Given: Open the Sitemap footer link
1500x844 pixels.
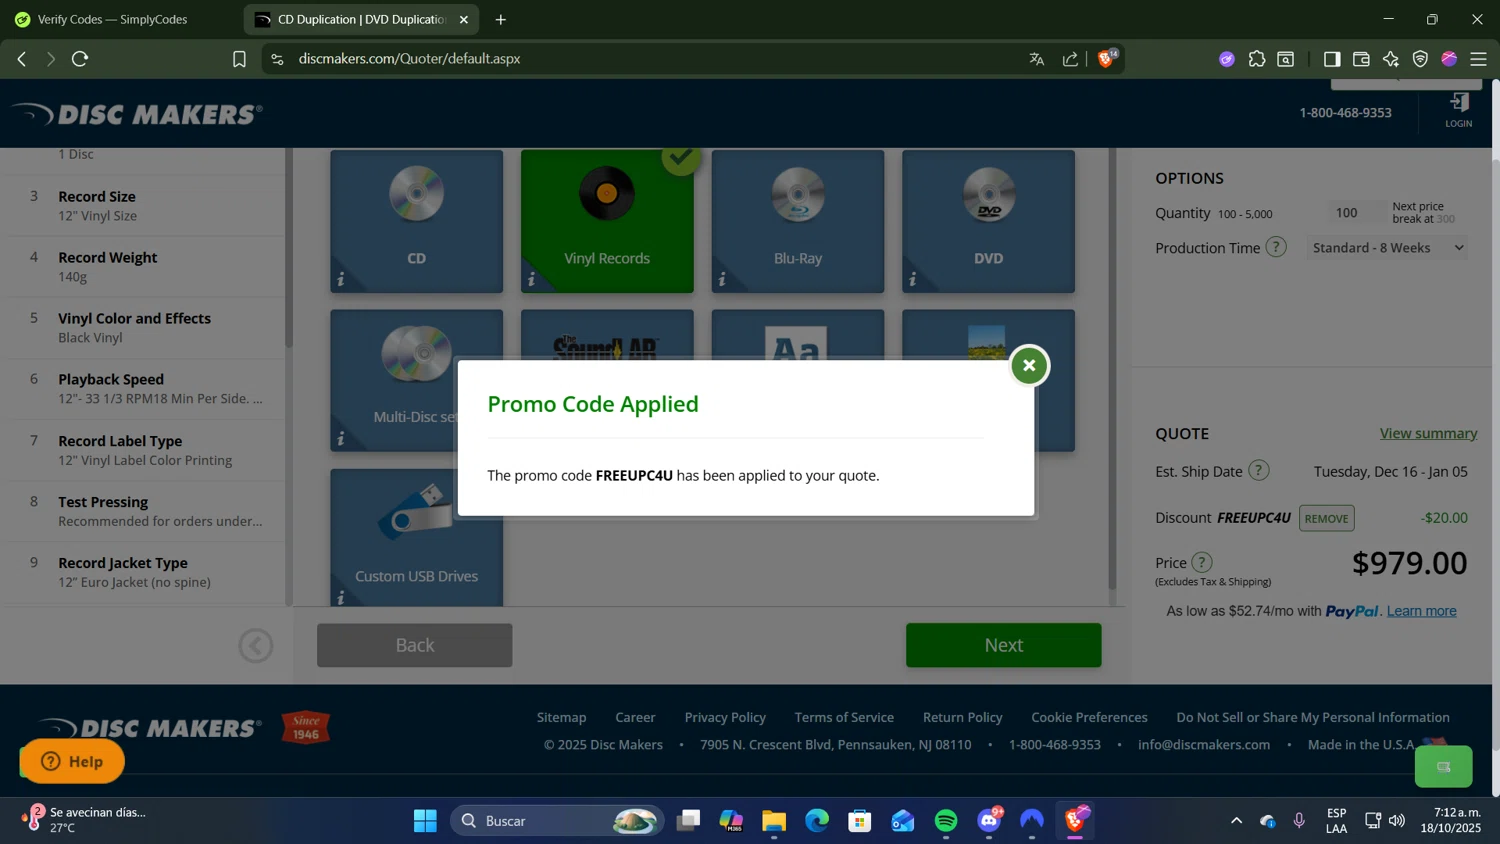Looking at the screenshot, I should [x=561, y=717].
